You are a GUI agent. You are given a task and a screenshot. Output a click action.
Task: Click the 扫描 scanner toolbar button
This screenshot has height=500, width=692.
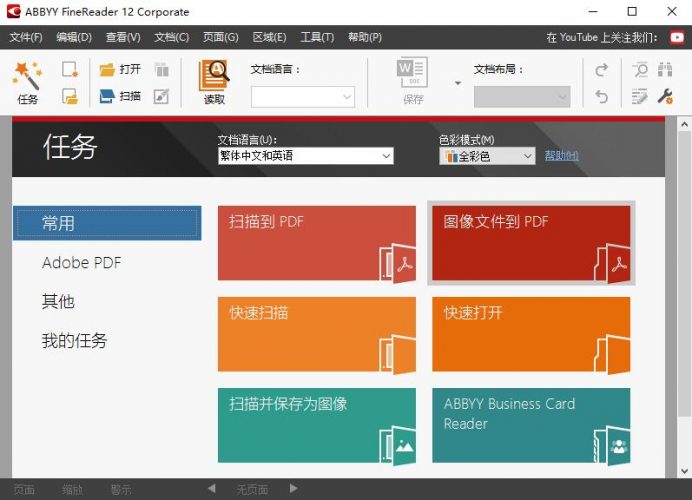[120, 96]
